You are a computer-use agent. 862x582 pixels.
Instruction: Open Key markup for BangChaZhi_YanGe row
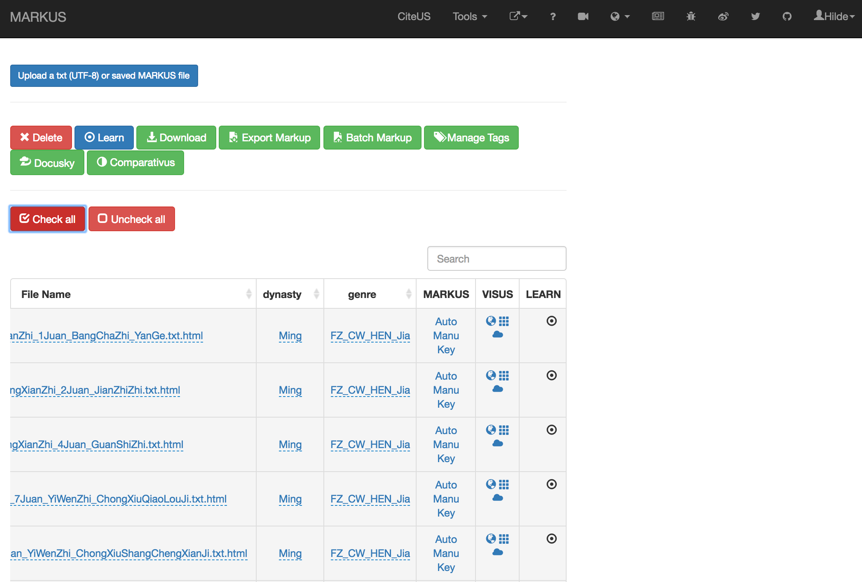[446, 350]
